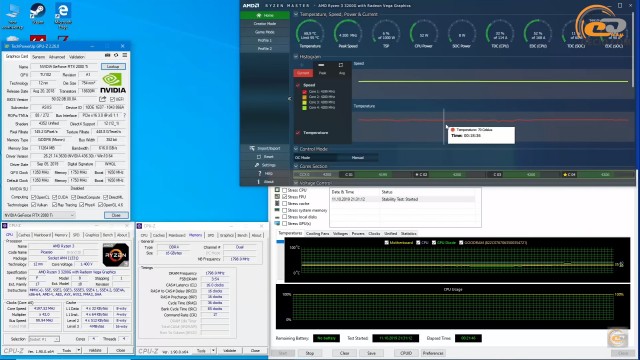Click the About info icon in Ryzen Master

click(x=258, y=182)
